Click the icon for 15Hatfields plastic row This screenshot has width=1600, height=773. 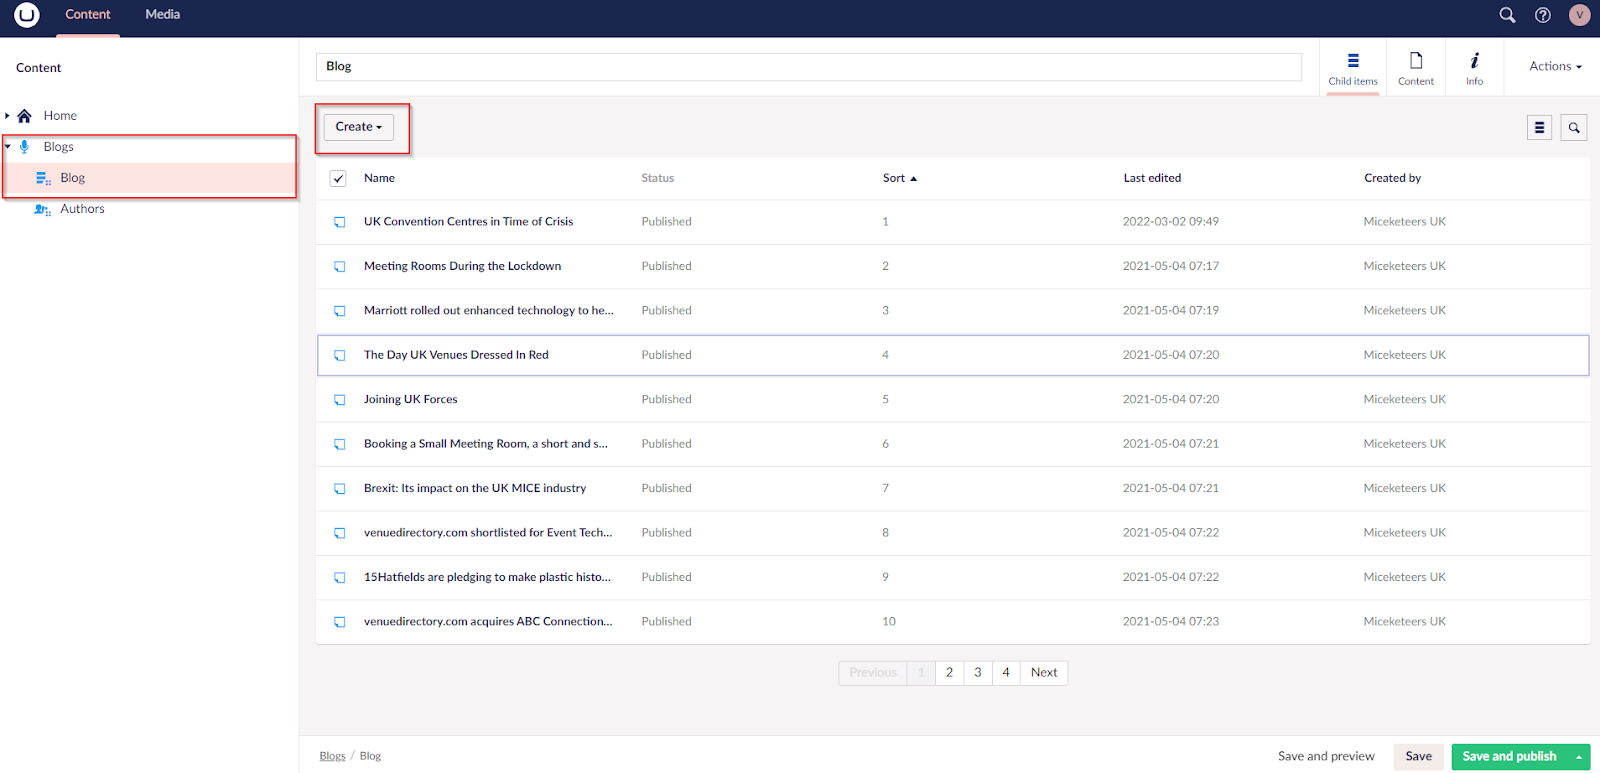[340, 578]
